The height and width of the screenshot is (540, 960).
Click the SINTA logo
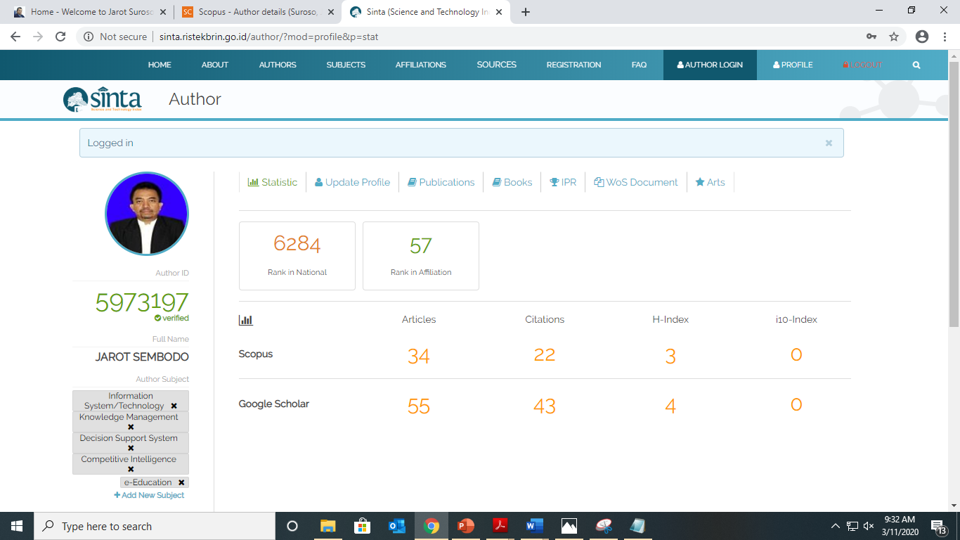point(102,99)
